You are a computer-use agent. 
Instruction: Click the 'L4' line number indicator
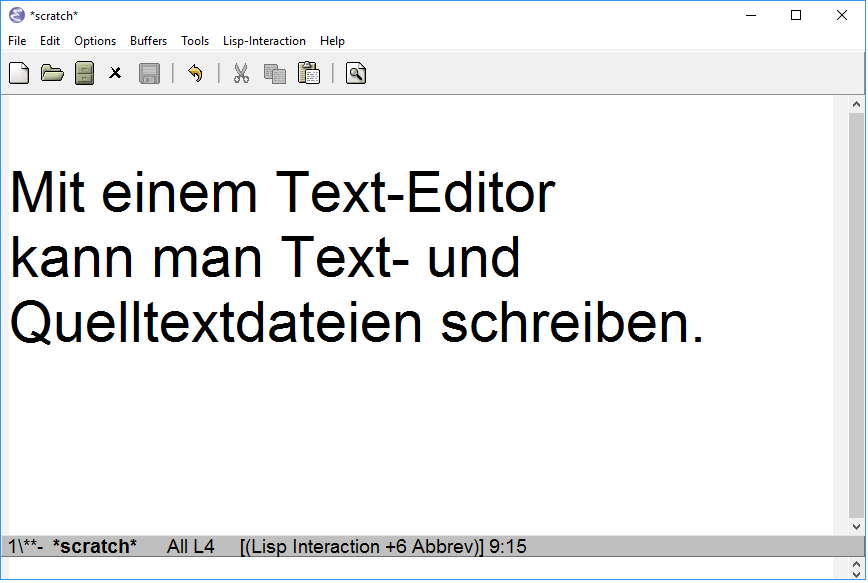203,547
